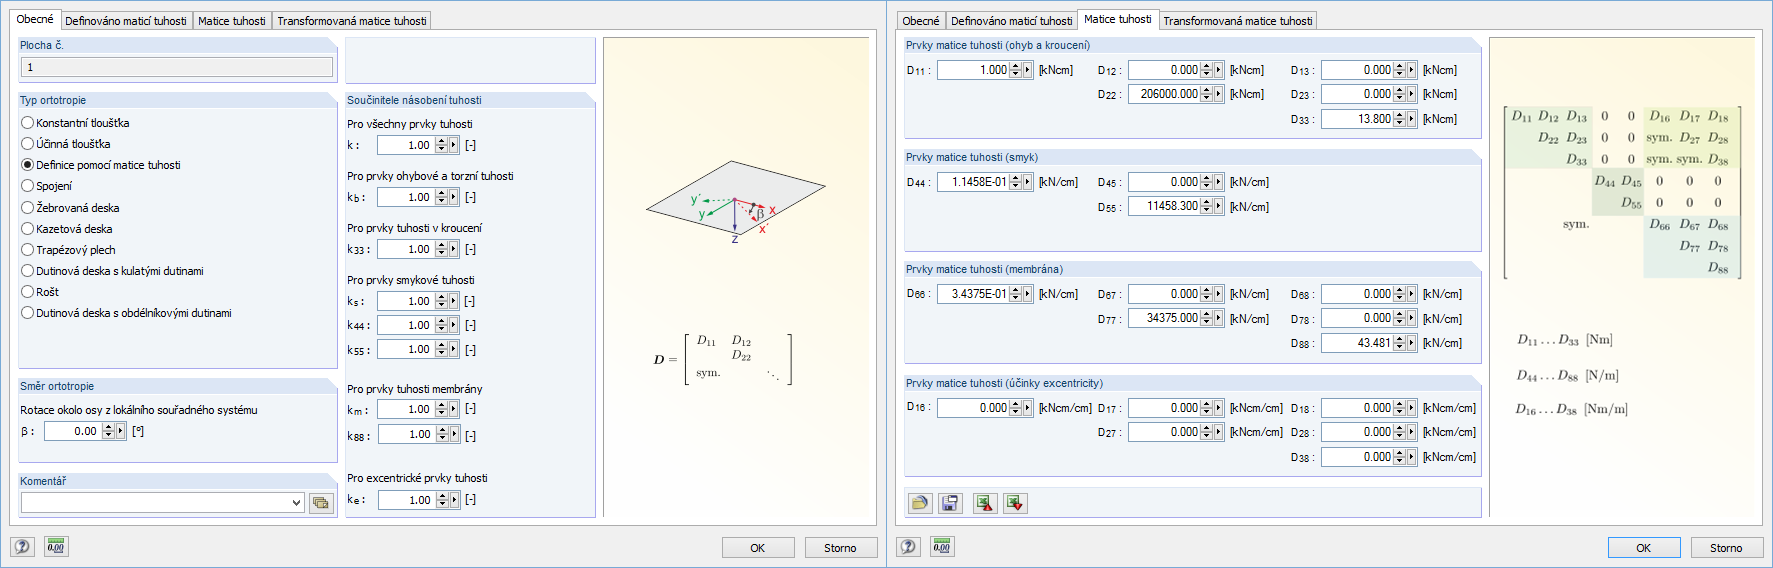Adjust D12 value with its spinner
1773x568 pixels.
pyautogui.click(x=1206, y=70)
